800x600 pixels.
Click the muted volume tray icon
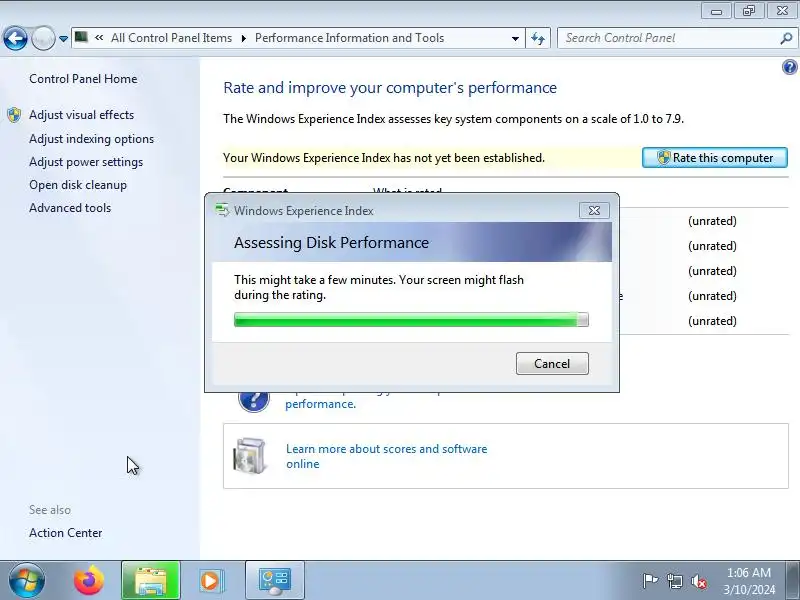click(698, 581)
